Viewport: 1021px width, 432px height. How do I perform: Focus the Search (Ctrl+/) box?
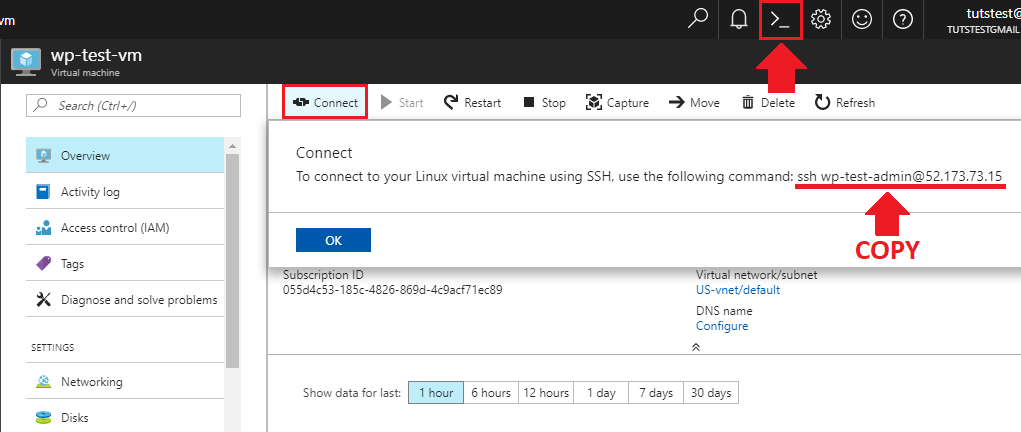(133, 105)
